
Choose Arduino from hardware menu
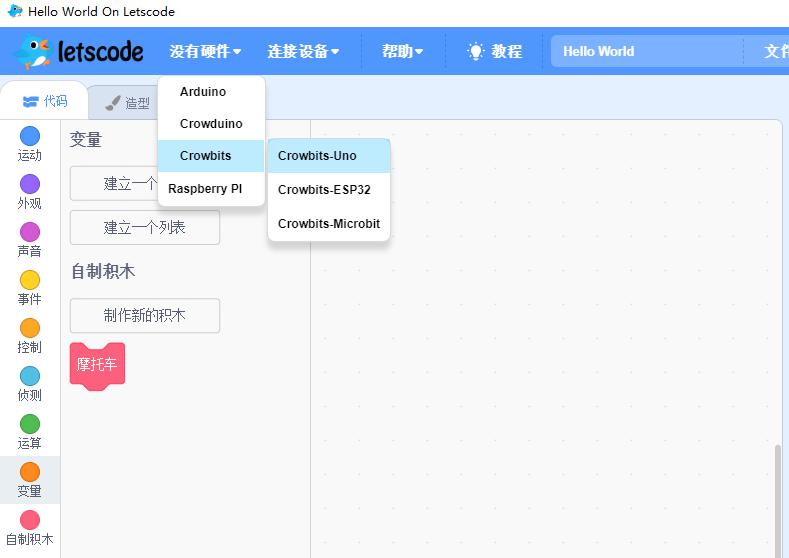coord(211,92)
